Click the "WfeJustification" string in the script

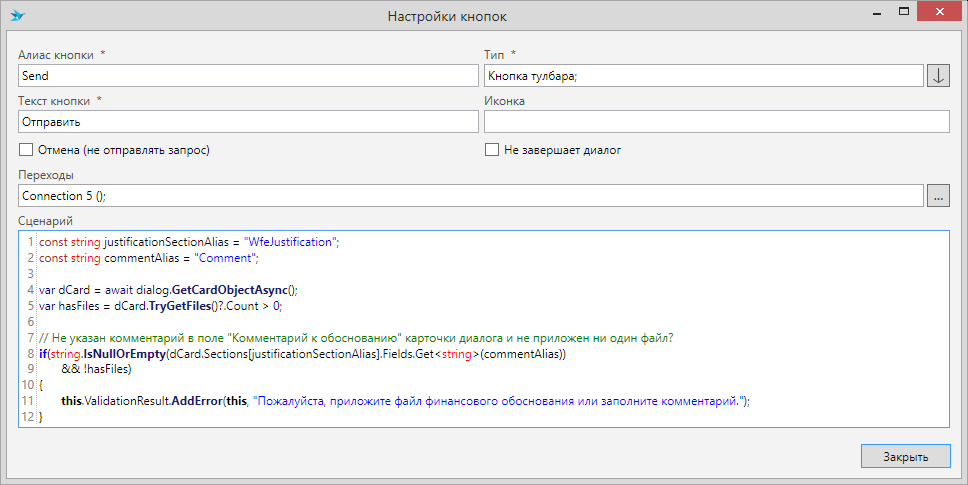289,242
